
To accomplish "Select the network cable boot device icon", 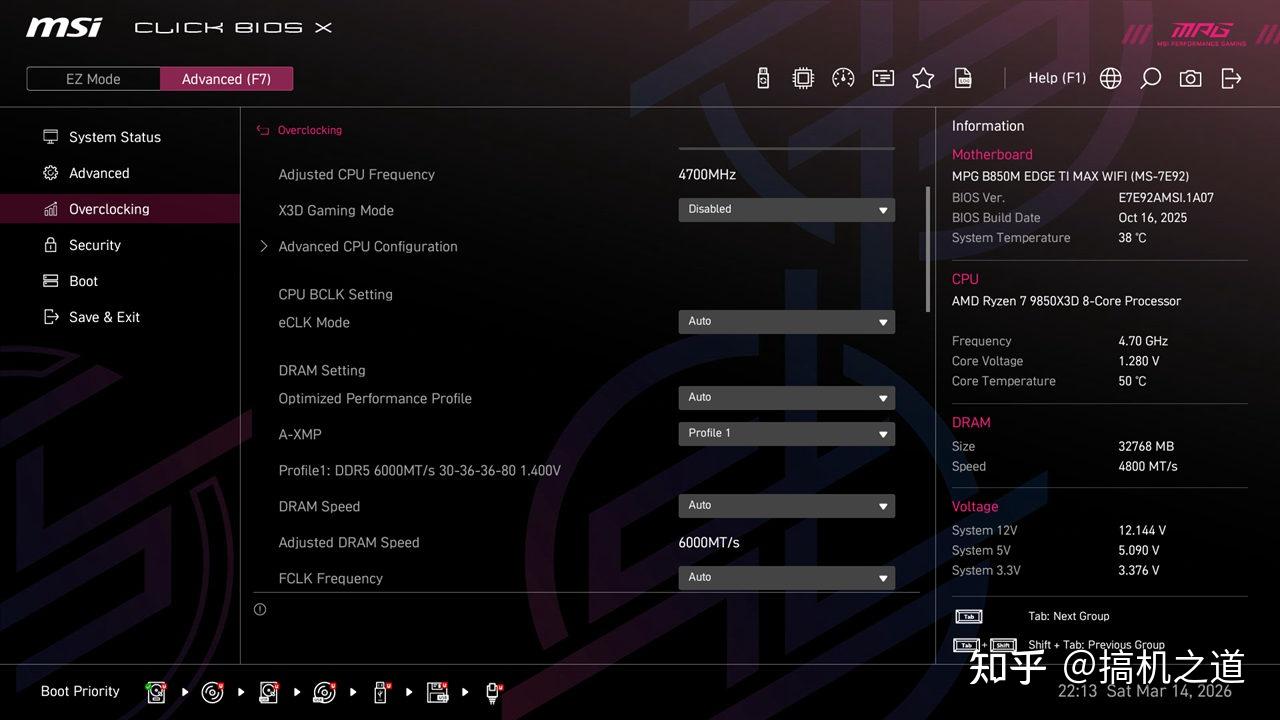I will (493, 691).
